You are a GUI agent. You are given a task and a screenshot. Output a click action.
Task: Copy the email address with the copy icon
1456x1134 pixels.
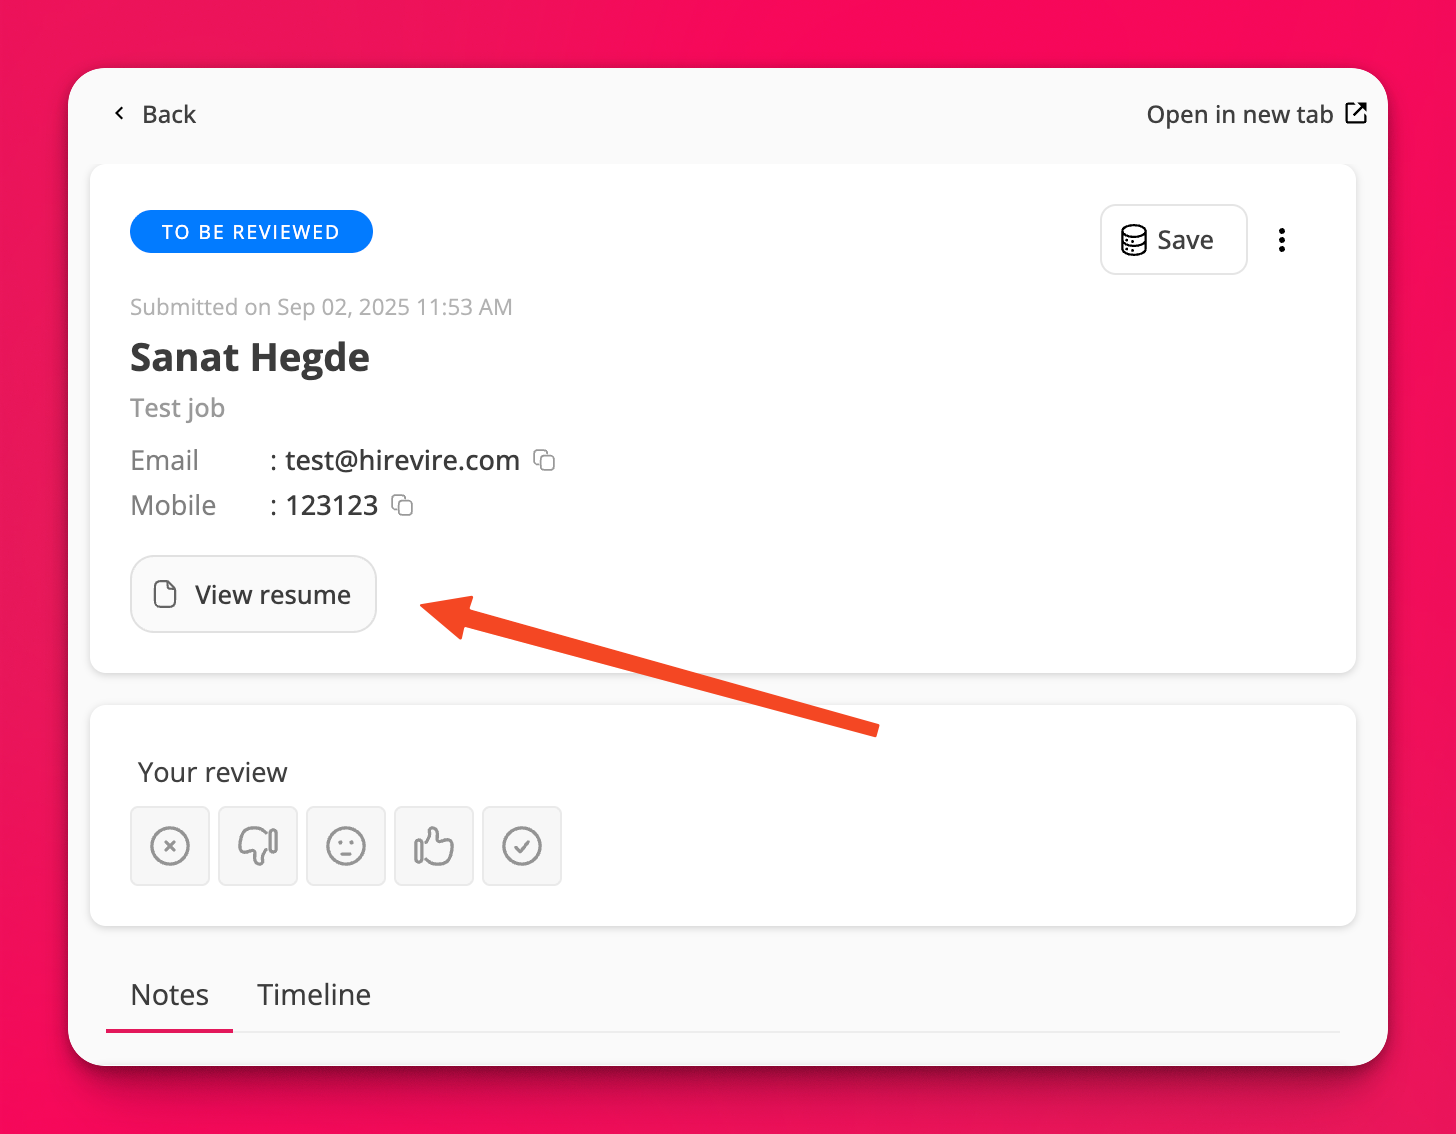click(x=544, y=460)
